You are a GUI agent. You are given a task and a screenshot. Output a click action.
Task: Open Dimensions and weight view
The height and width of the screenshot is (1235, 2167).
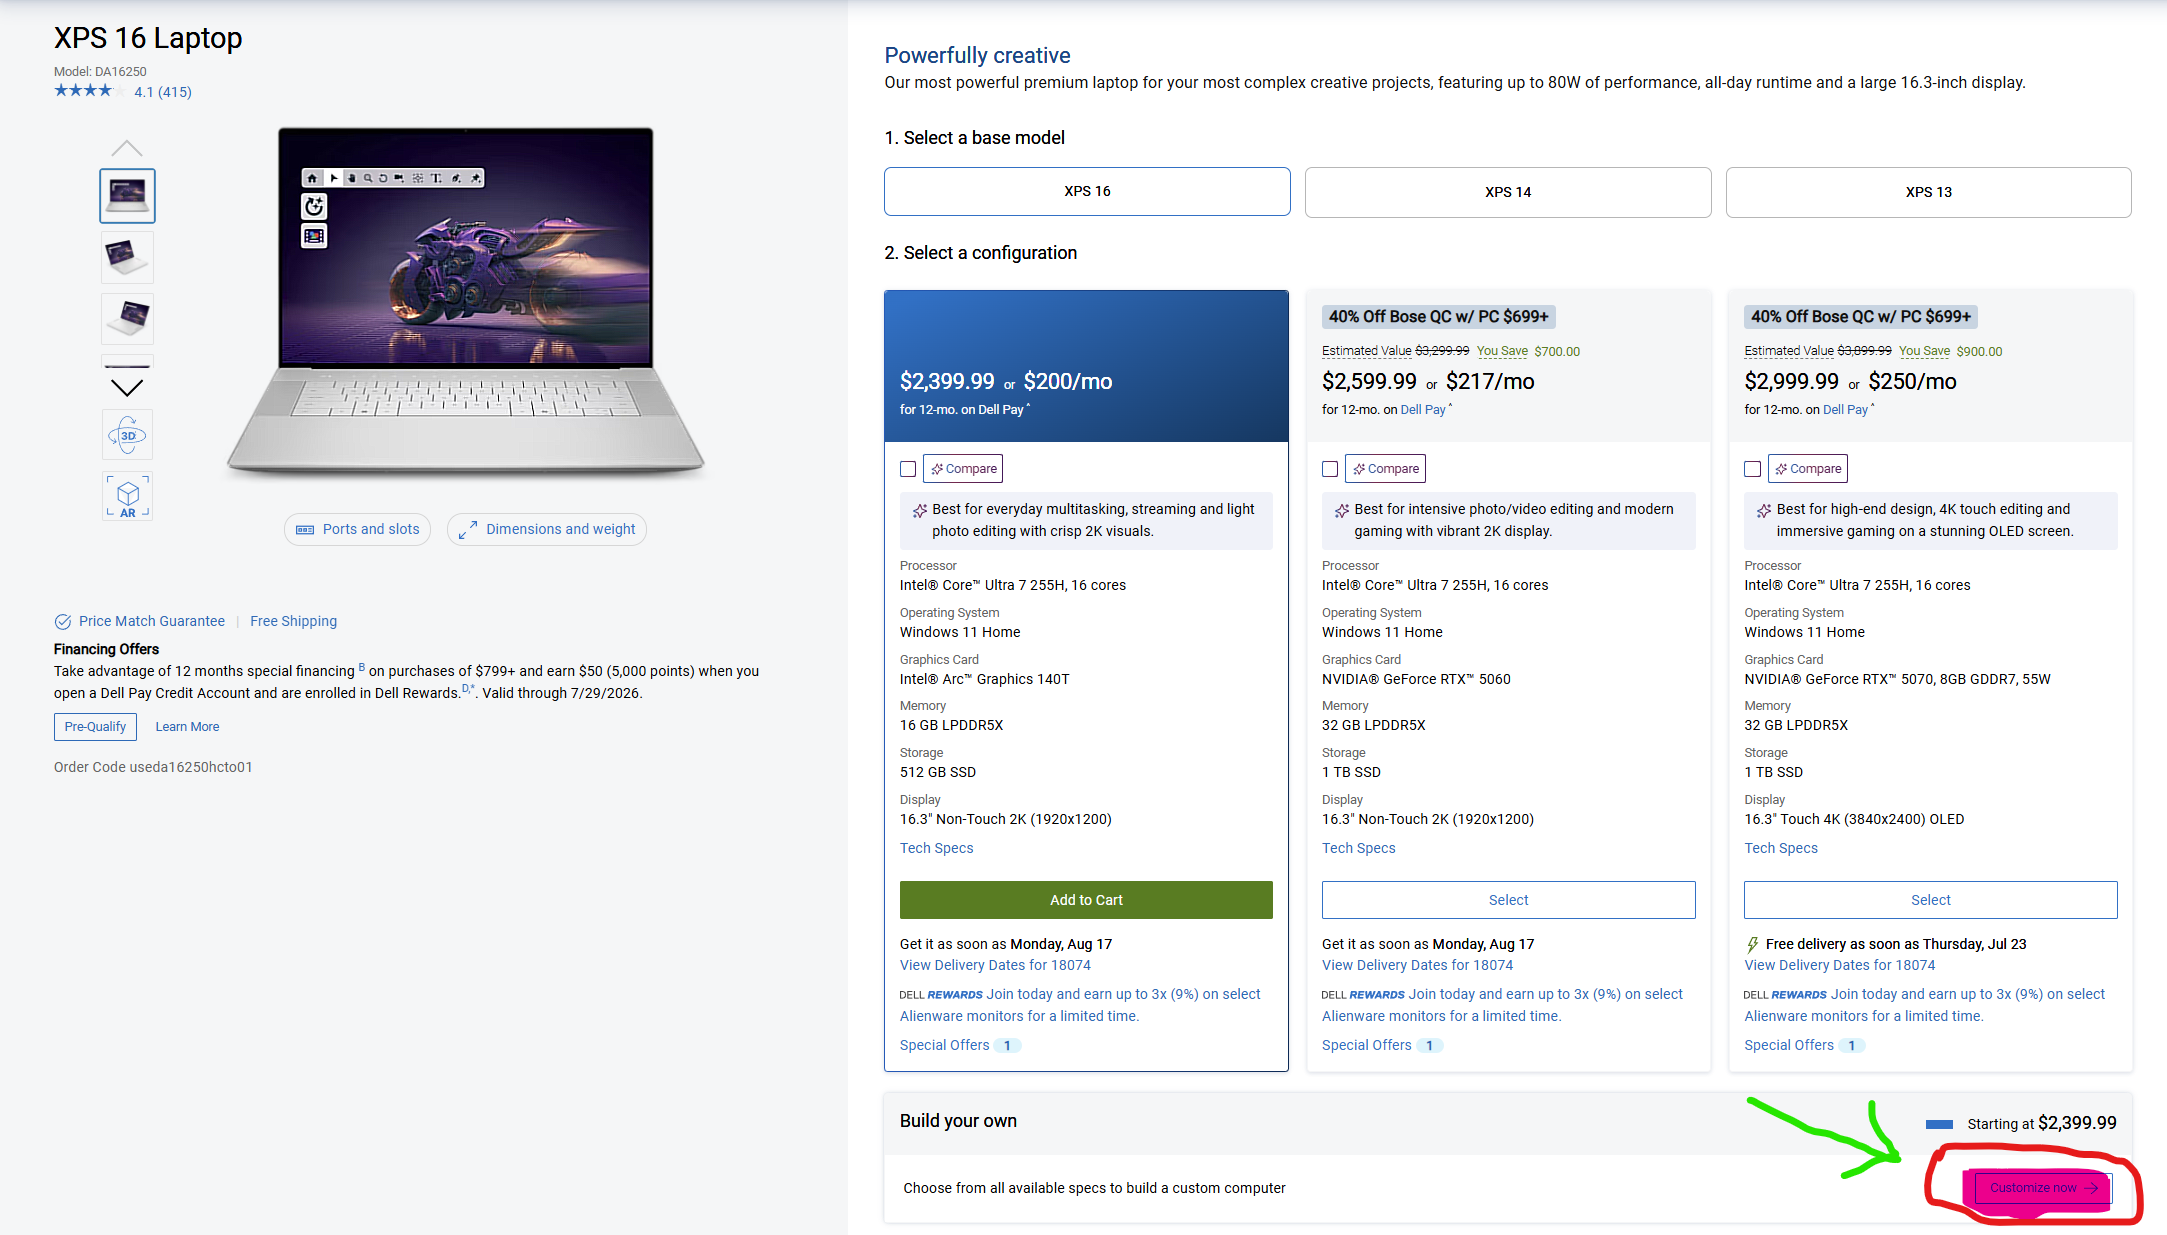pyautogui.click(x=547, y=529)
